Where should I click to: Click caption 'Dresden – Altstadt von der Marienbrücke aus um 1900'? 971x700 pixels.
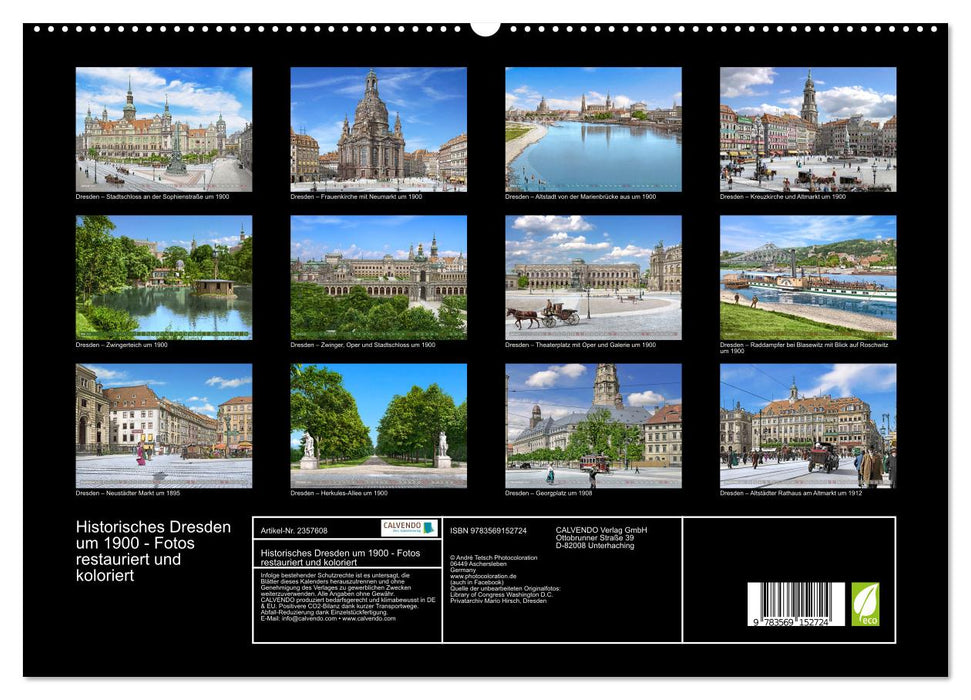pyautogui.click(x=580, y=197)
